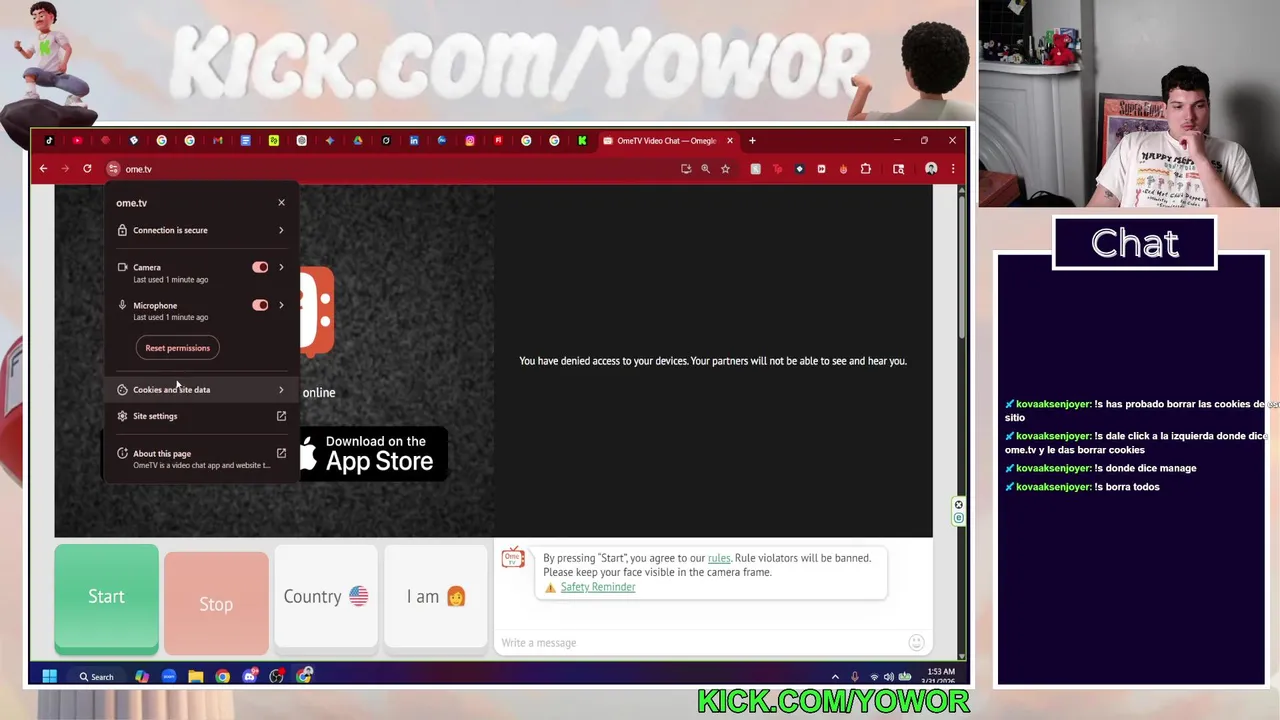This screenshot has width=1280, height=720.
Task: Click the Write a message field
Action: [x=700, y=643]
